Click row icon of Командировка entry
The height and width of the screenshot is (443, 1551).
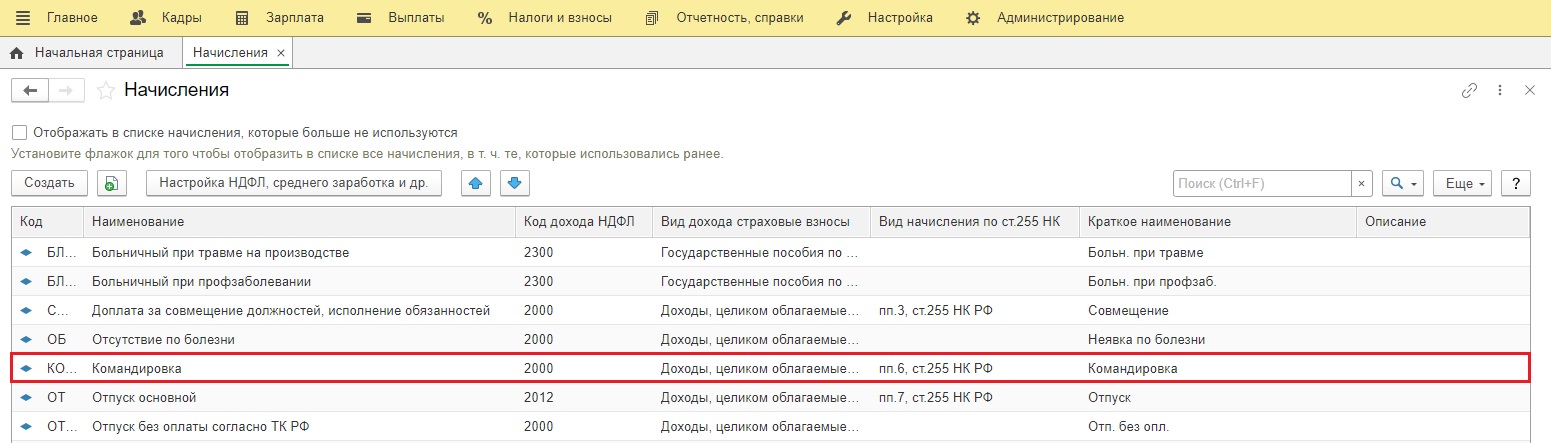[x=27, y=369]
